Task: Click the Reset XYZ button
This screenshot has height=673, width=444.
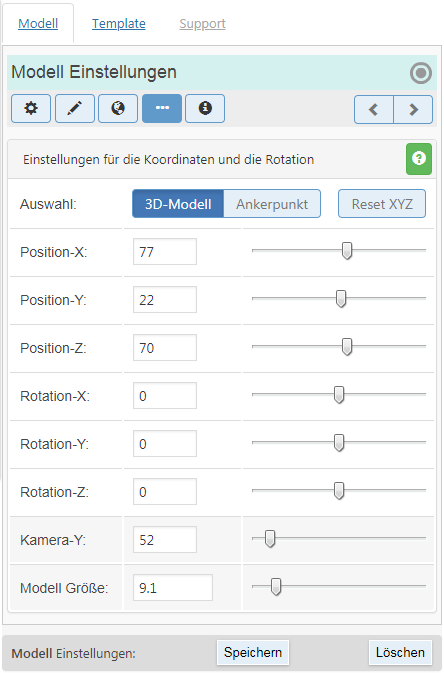Action: pyautogui.click(x=382, y=204)
